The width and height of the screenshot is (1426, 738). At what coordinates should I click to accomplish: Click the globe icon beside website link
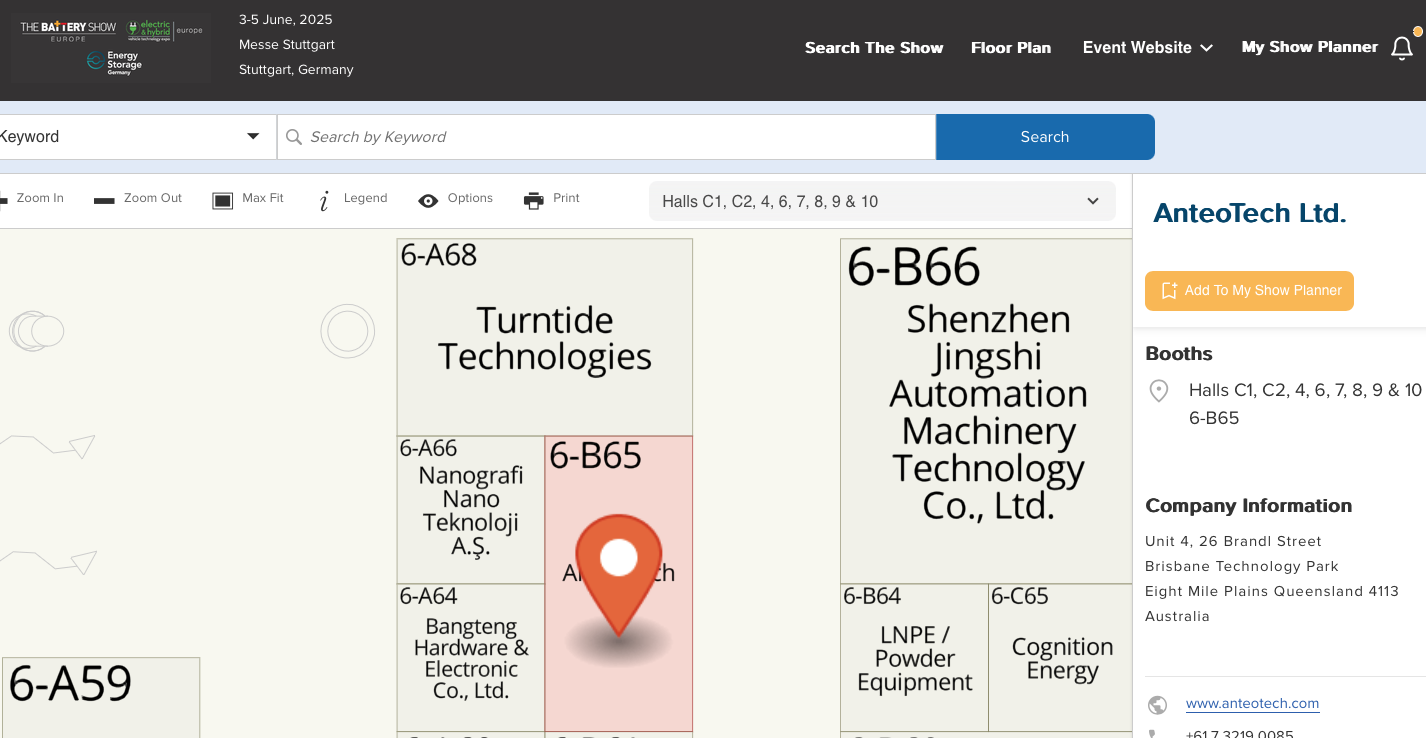coord(1158,705)
